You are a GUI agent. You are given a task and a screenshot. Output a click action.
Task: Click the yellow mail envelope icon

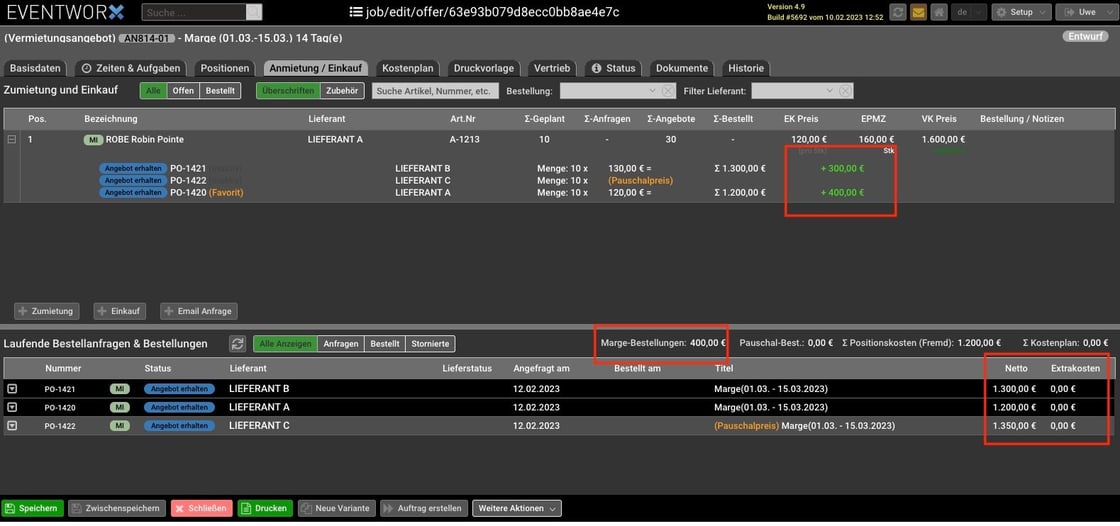tap(918, 12)
